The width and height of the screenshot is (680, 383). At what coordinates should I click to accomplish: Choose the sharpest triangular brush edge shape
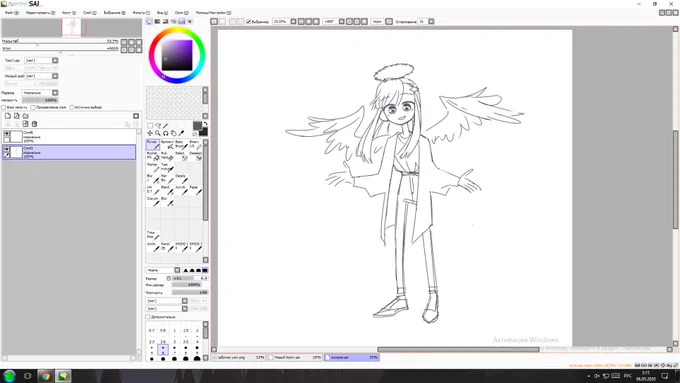(x=186, y=270)
